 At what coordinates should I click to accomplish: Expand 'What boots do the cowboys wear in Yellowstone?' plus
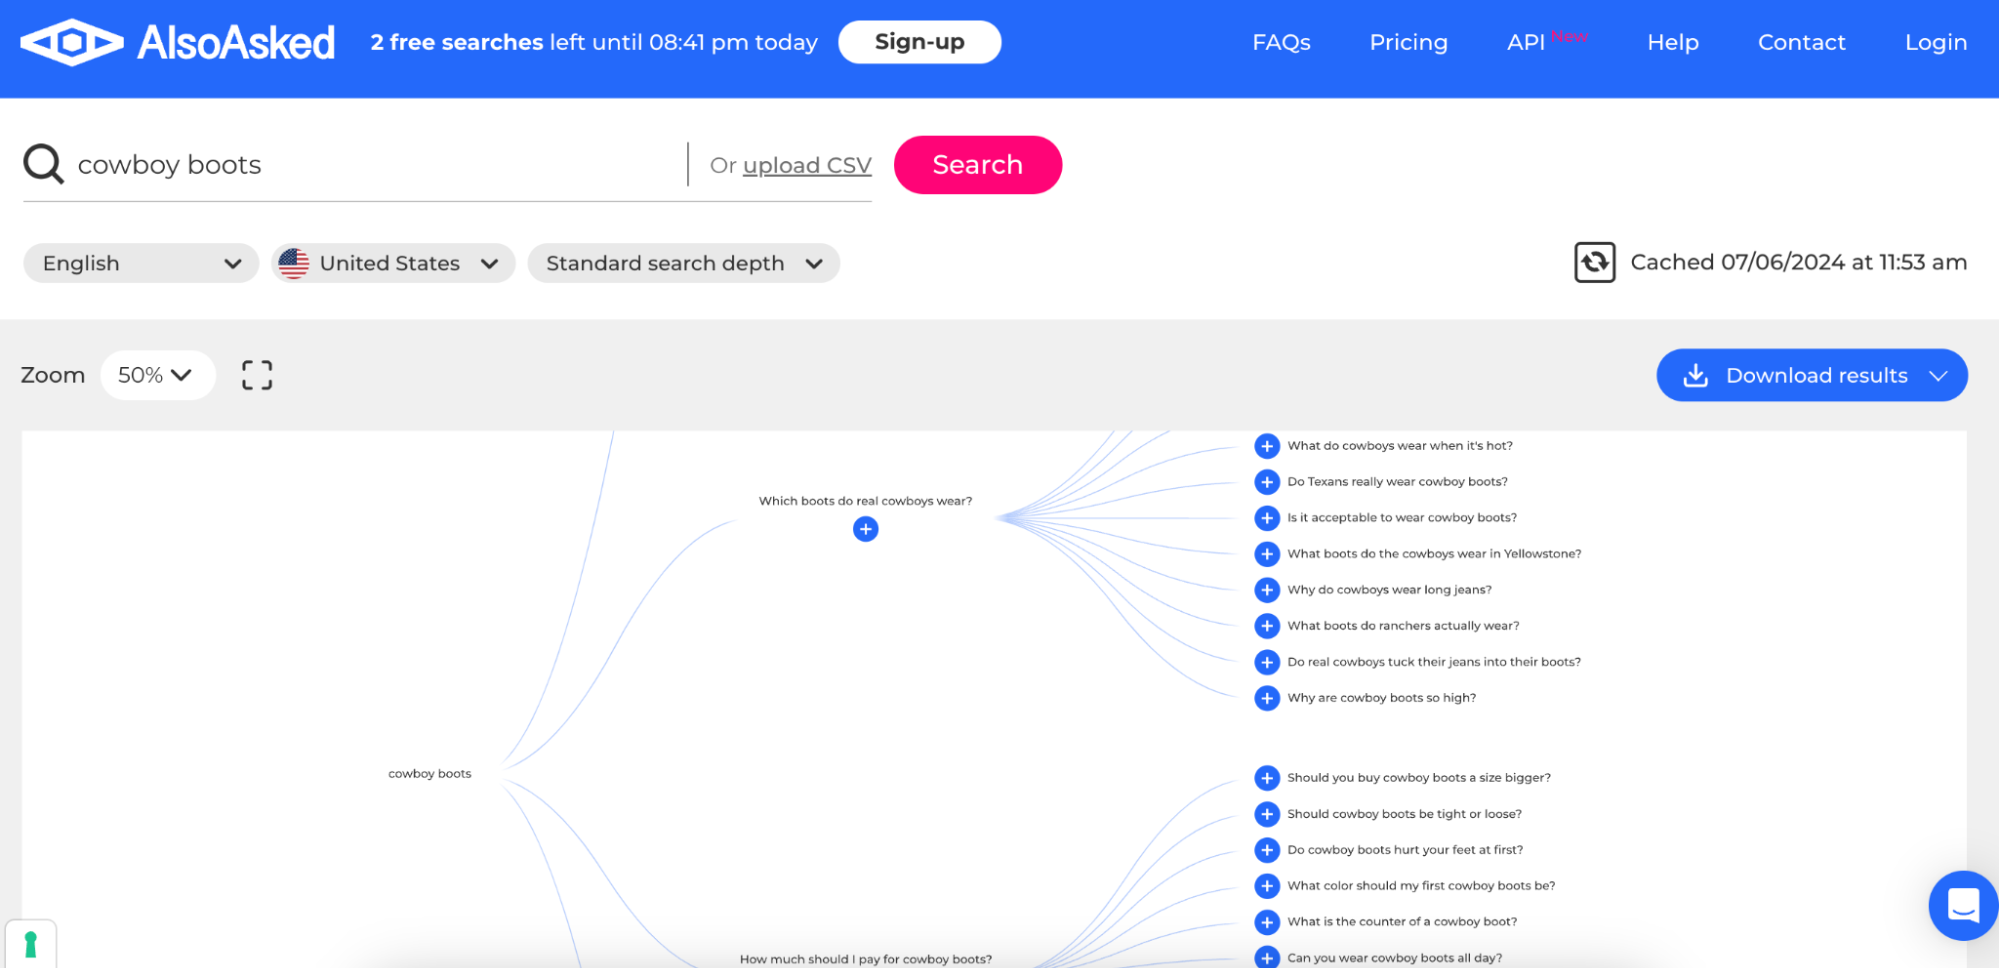tap(1267, 554)
